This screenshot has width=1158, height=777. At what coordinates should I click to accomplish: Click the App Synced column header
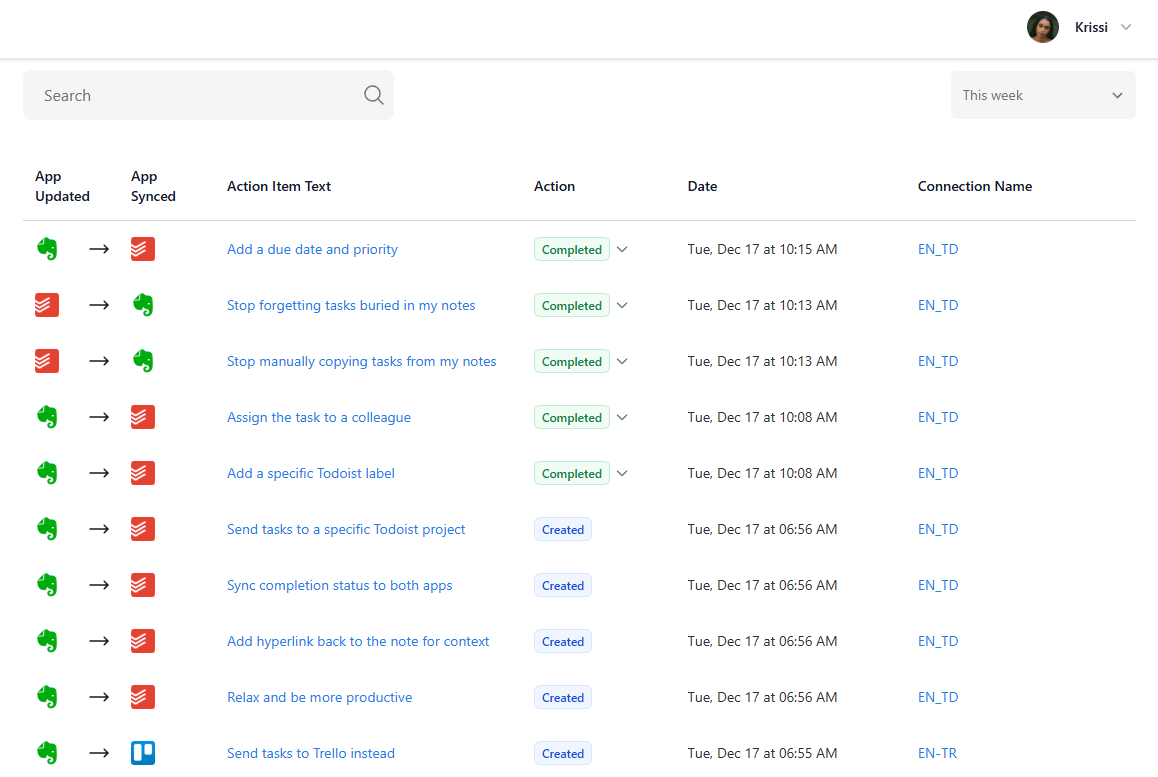pos(153,186)
